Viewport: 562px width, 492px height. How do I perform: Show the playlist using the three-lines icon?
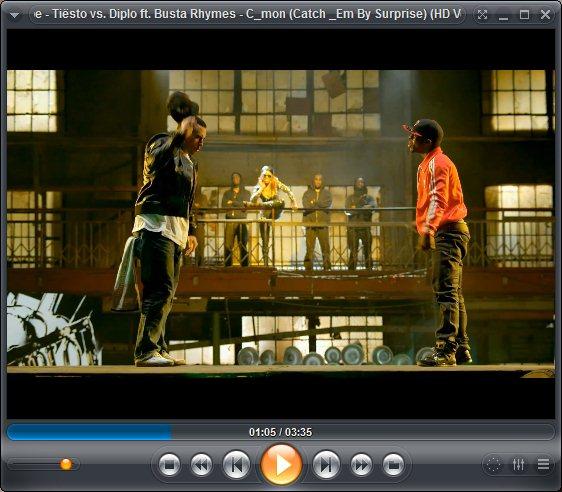point(543,464)
